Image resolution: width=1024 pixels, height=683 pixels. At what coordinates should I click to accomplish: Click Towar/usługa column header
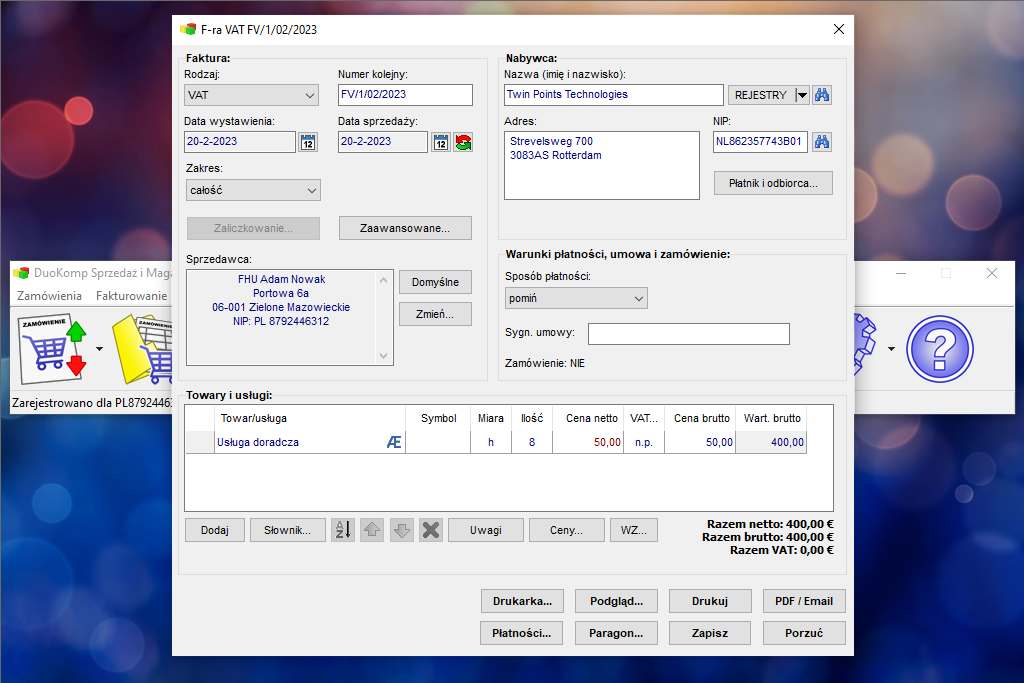pyautogui.click(x=310, y=418)
